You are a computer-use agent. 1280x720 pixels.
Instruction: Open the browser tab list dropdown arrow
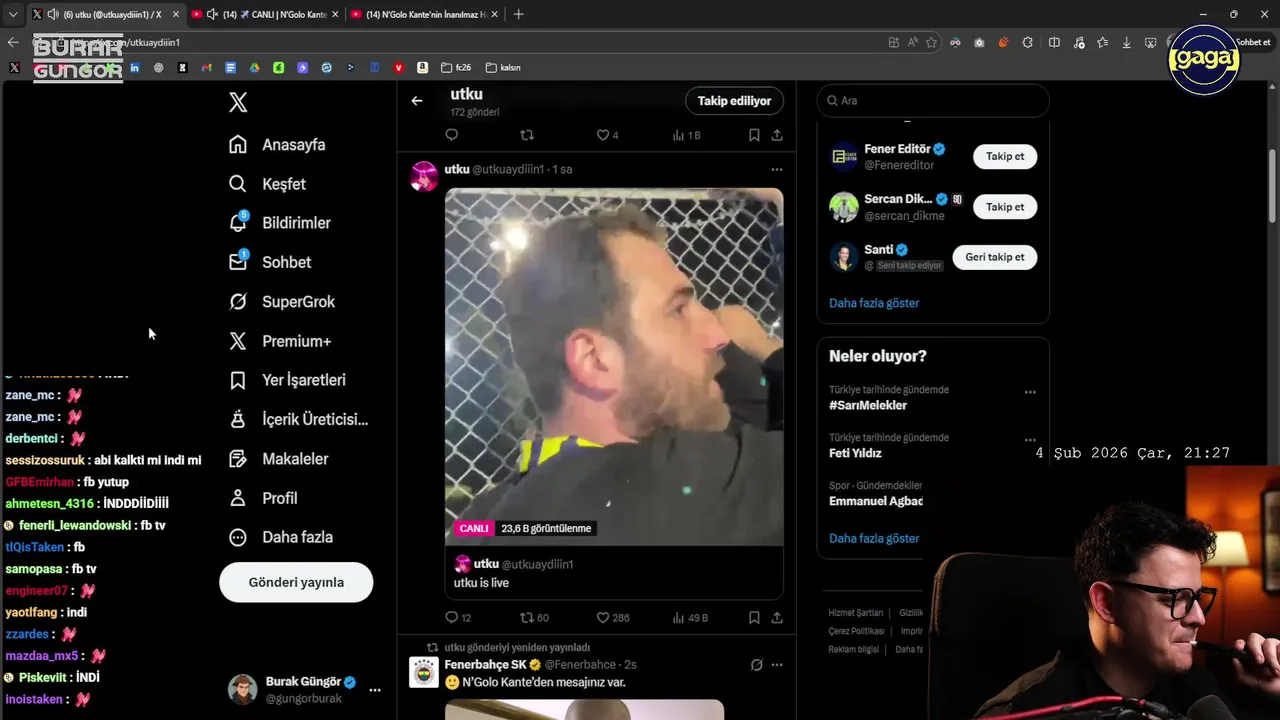coord(13,14)
